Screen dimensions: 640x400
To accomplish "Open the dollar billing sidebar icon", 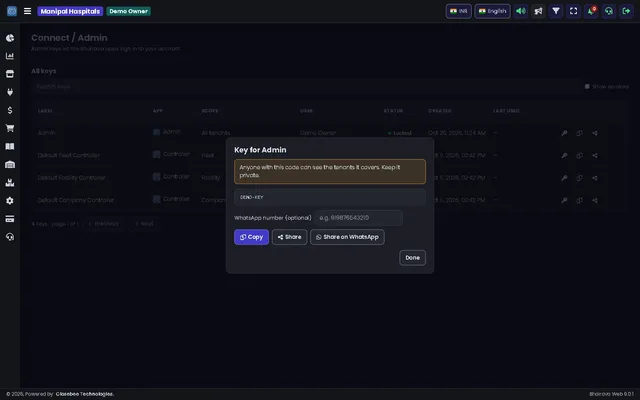I will click(10, 110).
